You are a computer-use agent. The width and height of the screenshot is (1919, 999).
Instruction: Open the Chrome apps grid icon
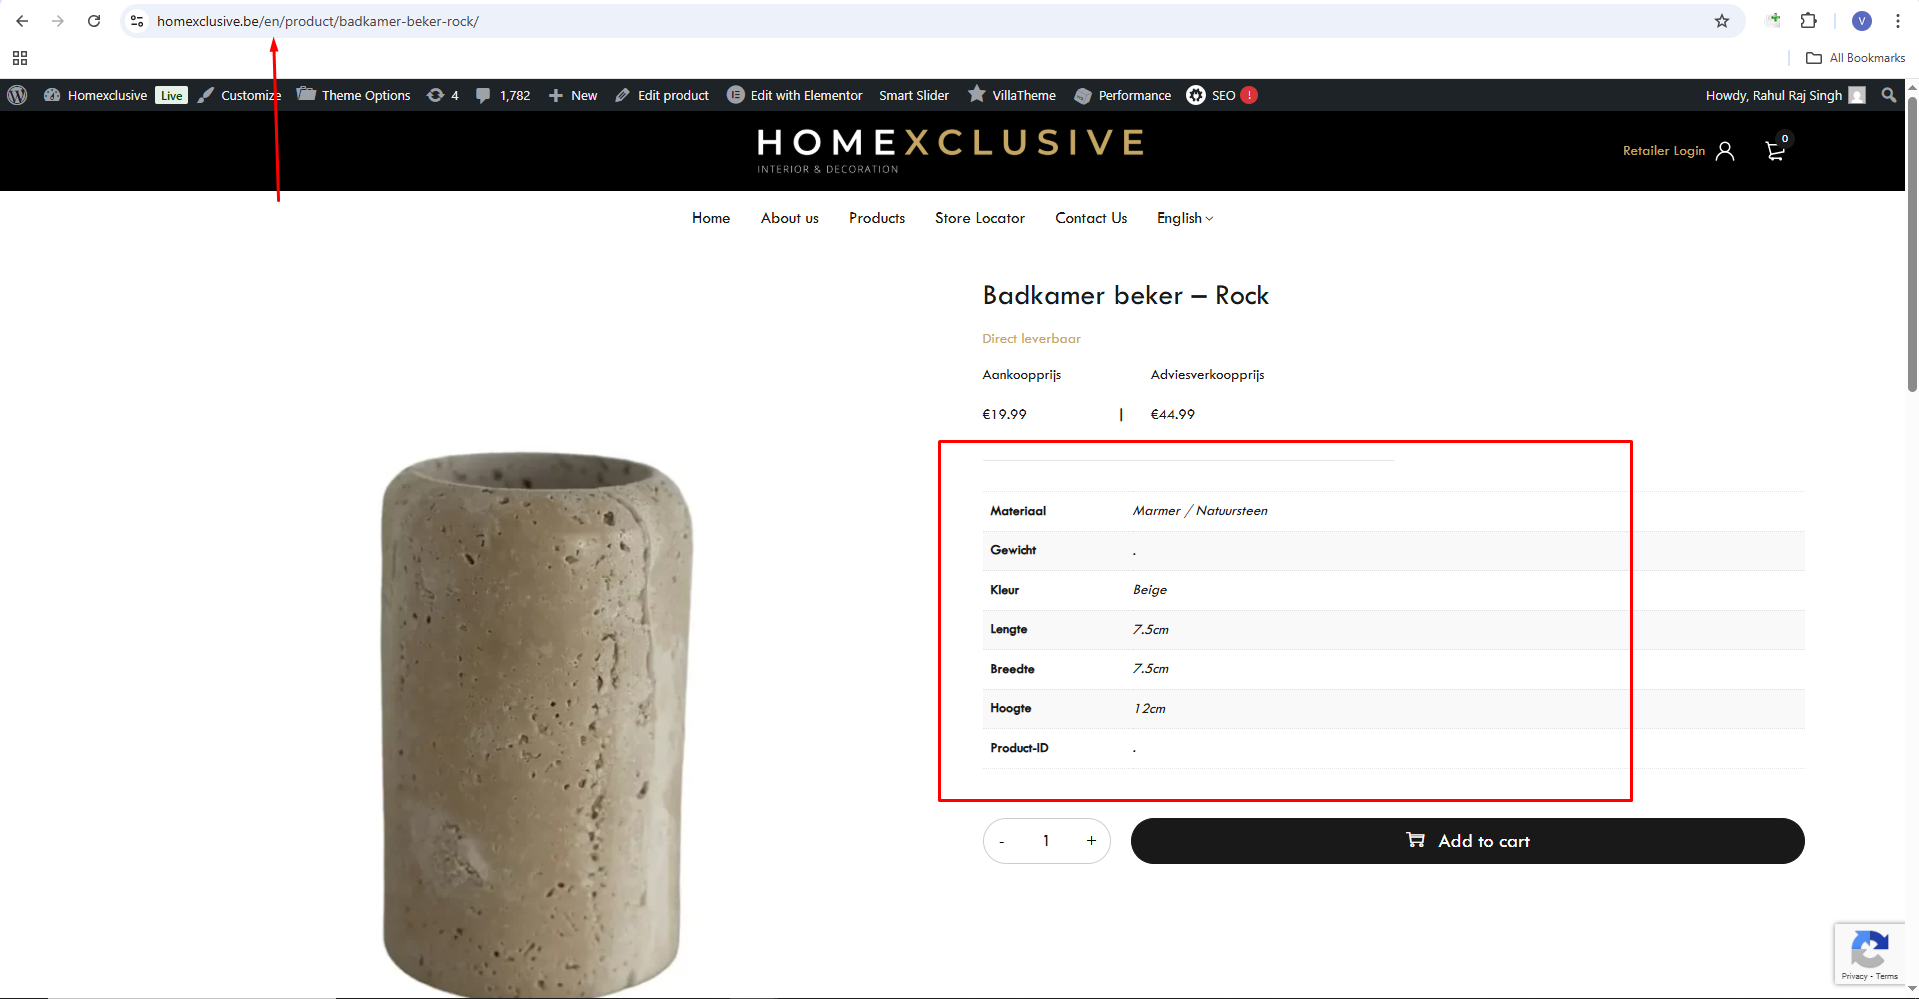(x=20, y=58)
